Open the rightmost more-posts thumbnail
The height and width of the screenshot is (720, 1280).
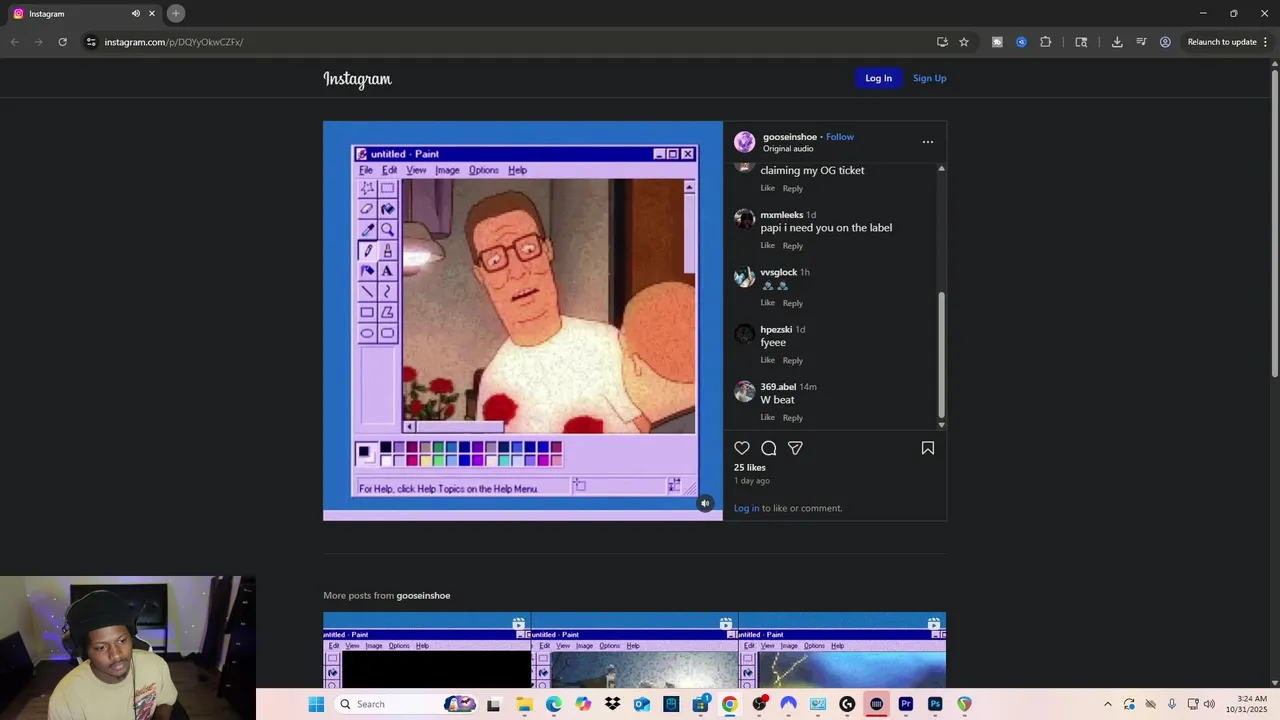[x=843, y=651]
